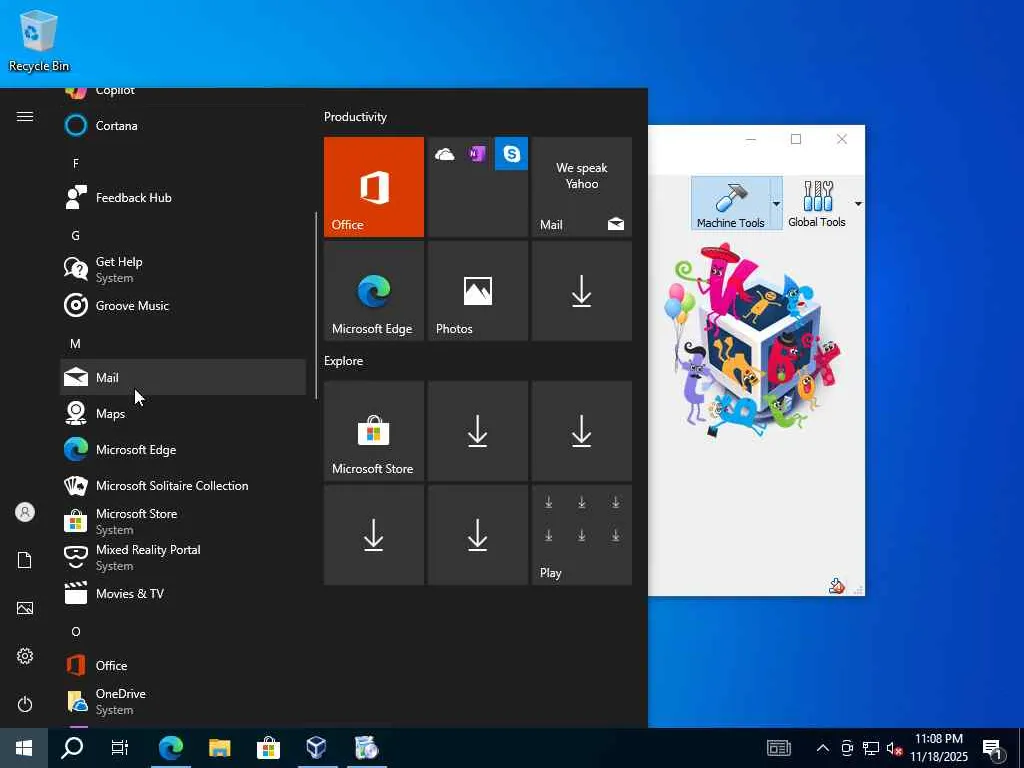Open the muted volume tray icon
This screenshot has width=1024, height=768.
894,748
